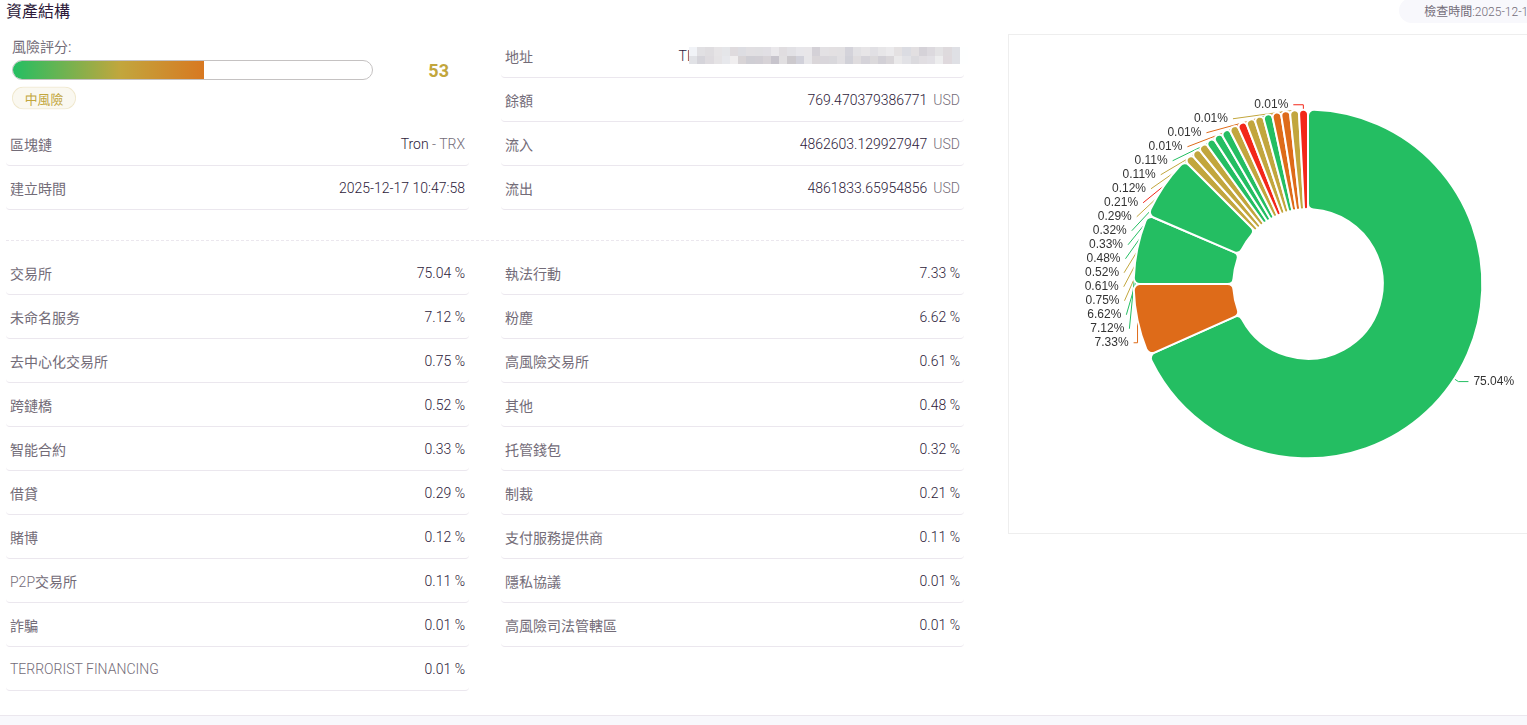Select the 未命名服務 row
This screenshot has height=725, width=1527.
coord(237,317)
